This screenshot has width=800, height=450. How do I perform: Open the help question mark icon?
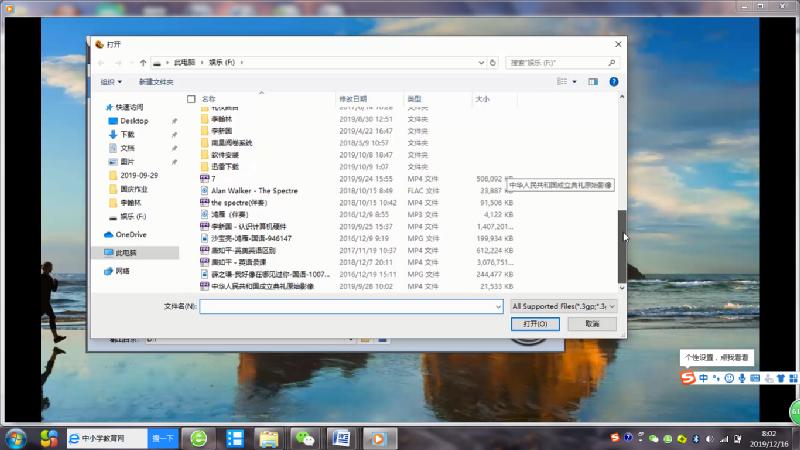(612, 81)
